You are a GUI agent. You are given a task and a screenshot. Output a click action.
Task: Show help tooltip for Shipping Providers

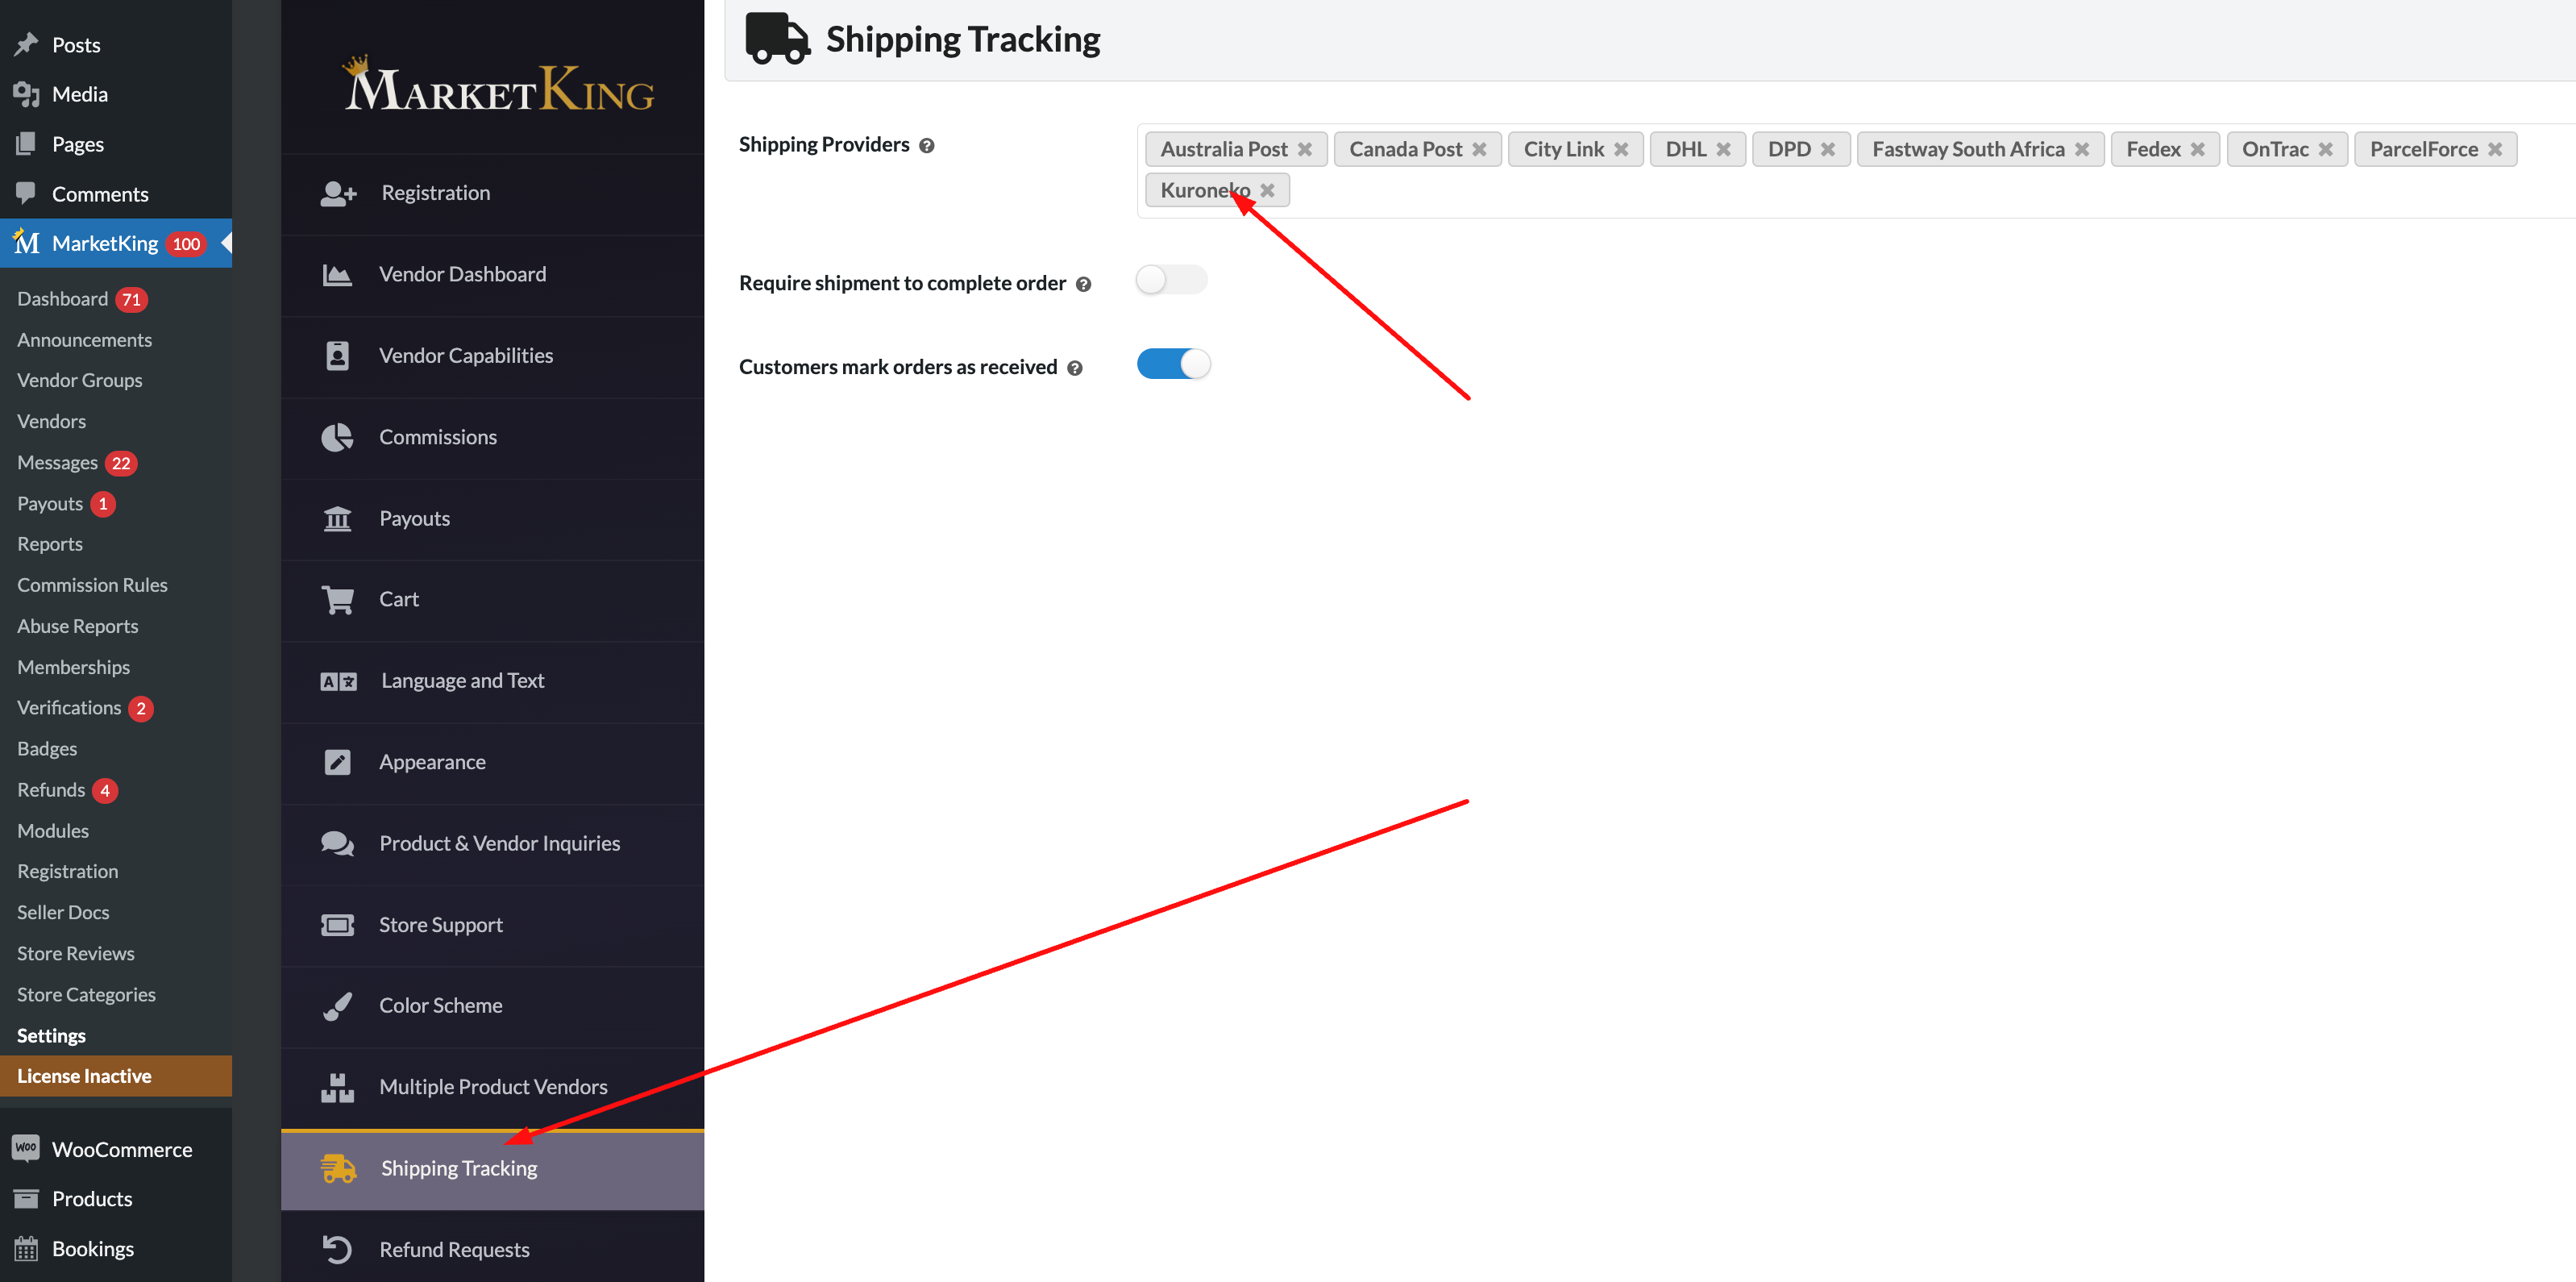pyautogui.click(x=927, y=146)
